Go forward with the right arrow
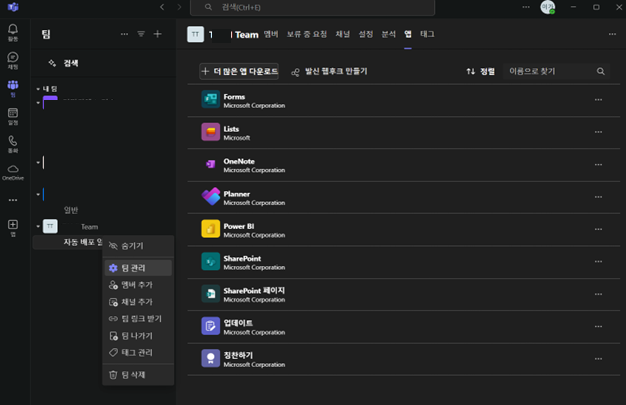The image size is (626, 405). (x=179, y=7)
